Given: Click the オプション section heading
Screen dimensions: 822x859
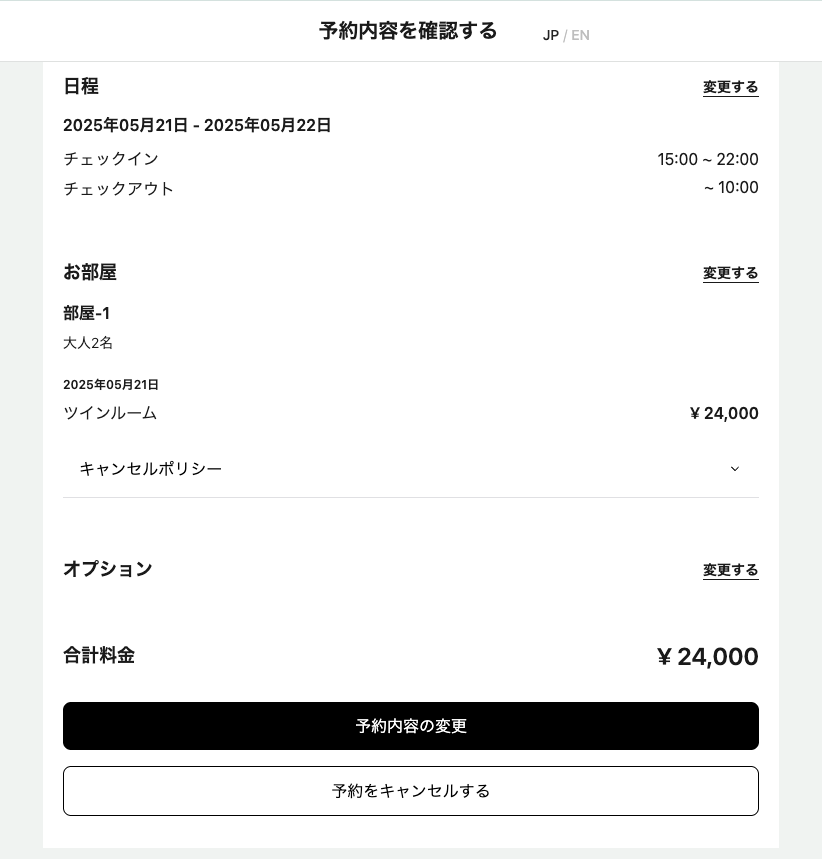Looking at the screenshot, I should (x=108, y=569).
